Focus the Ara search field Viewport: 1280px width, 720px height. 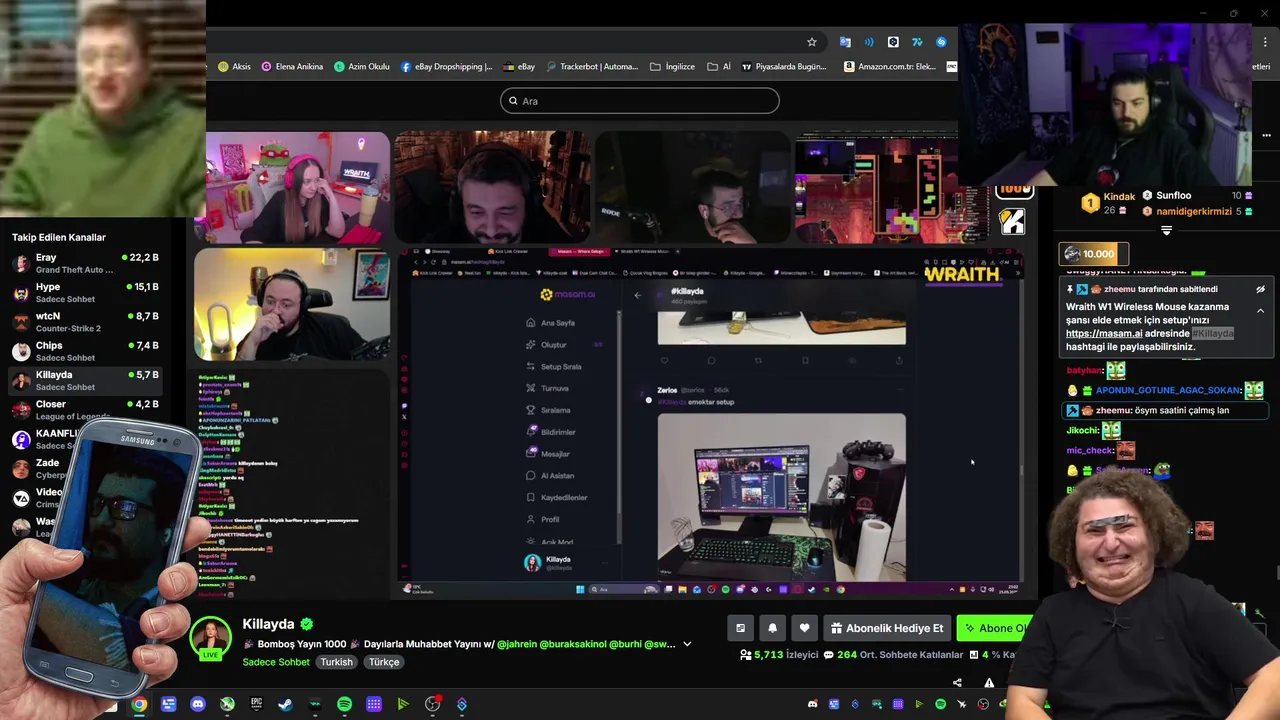(640, 101)
